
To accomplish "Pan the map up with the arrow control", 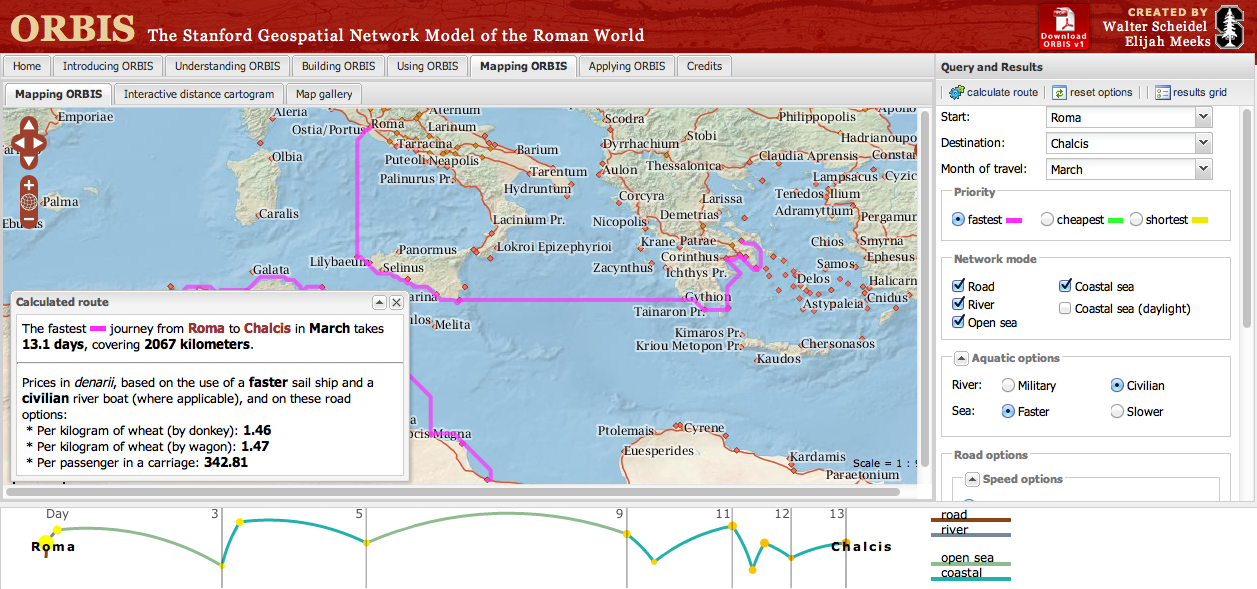I will pyautogui.click(x=29, y=127).
